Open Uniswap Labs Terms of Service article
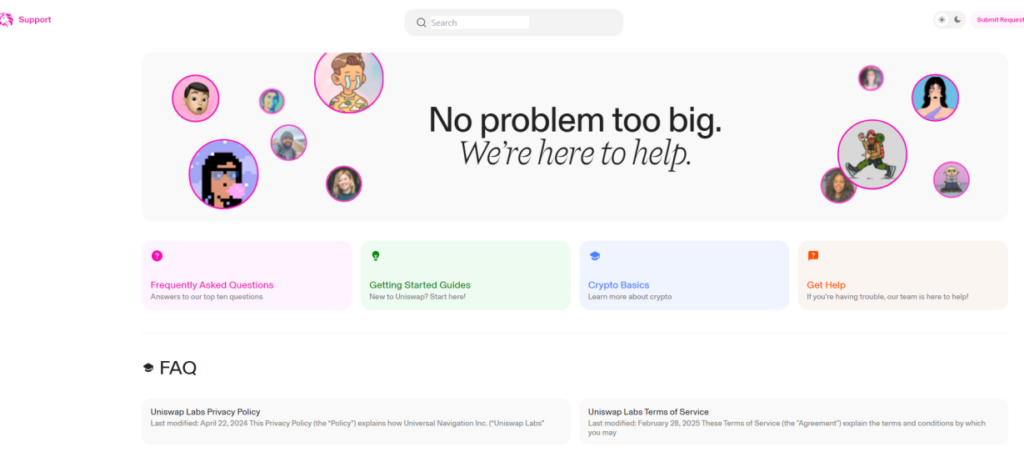Image resolution: width=1024 pixels, height=452 pixels. 793,421
